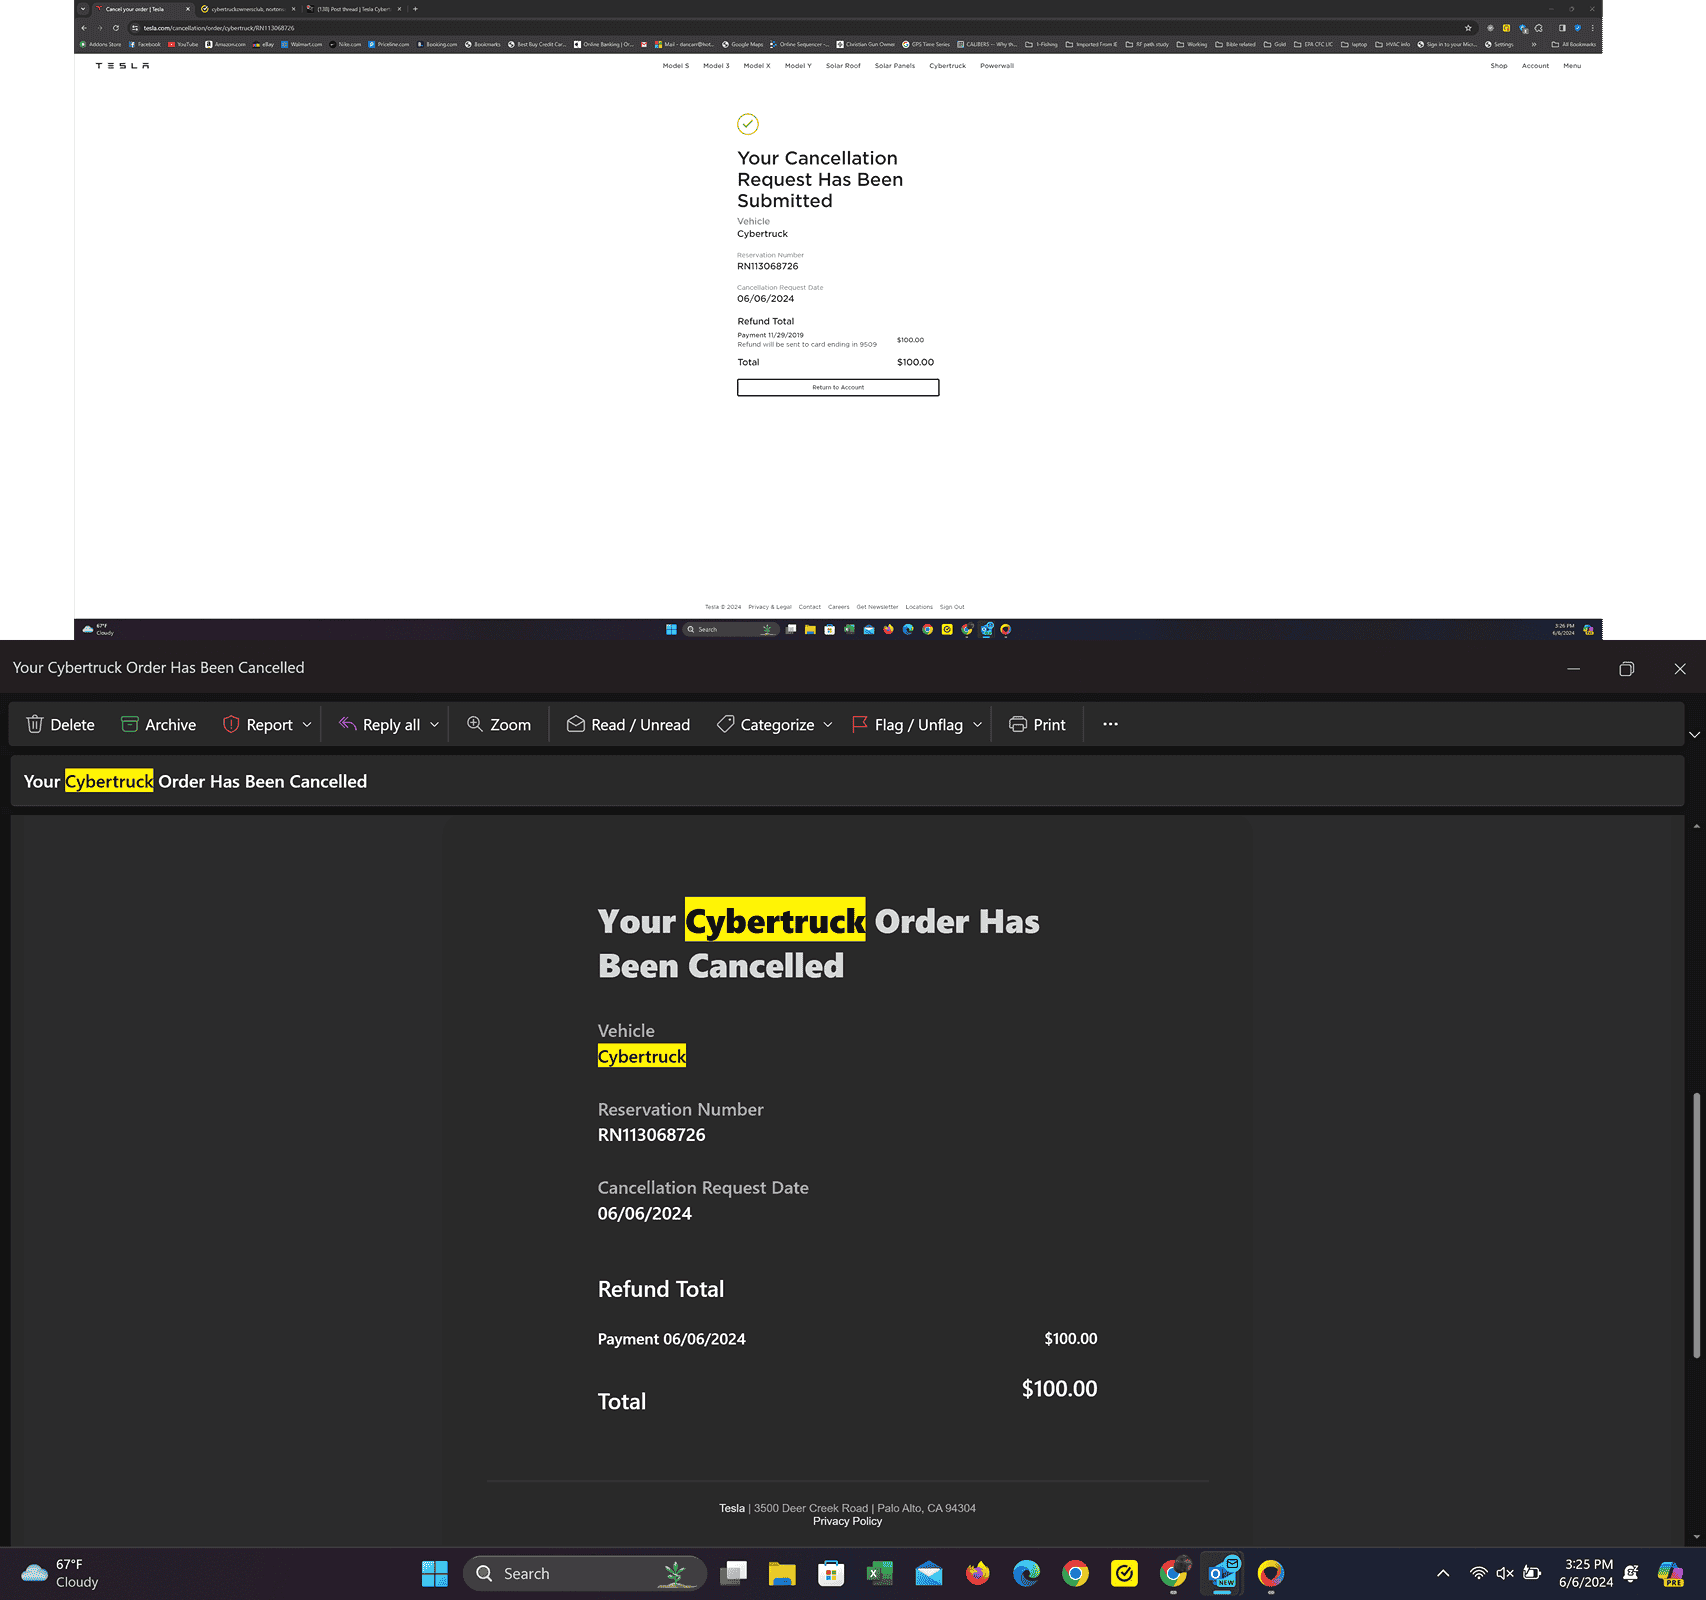The image size is (1706, 1600).
Task: Open the weather widget showing 67°F Cloudy
Action: tap(60, 1573)
